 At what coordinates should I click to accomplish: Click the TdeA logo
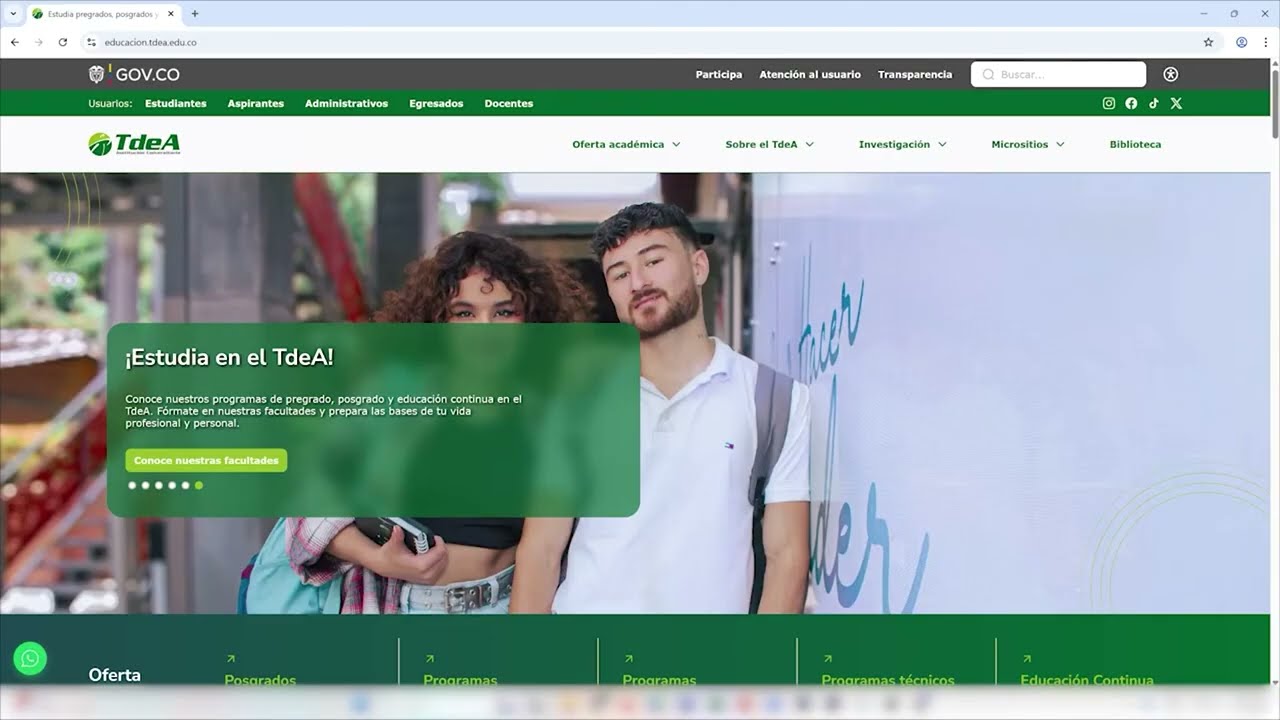[x=134, y=144]
